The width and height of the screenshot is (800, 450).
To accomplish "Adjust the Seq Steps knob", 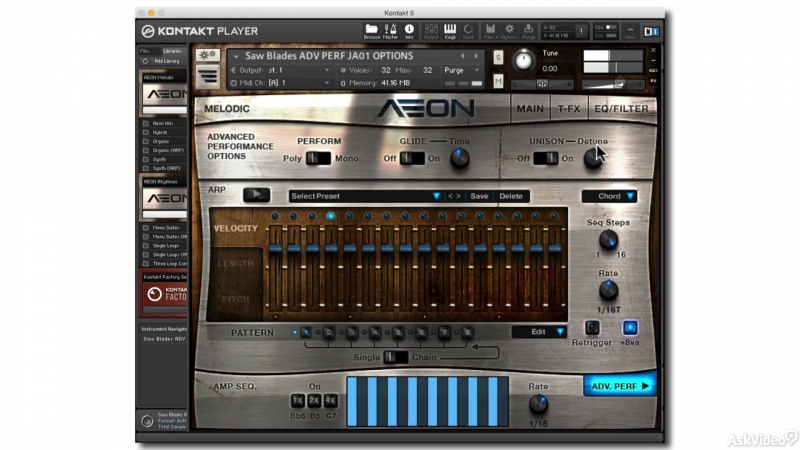I will [x=608, y=240].
